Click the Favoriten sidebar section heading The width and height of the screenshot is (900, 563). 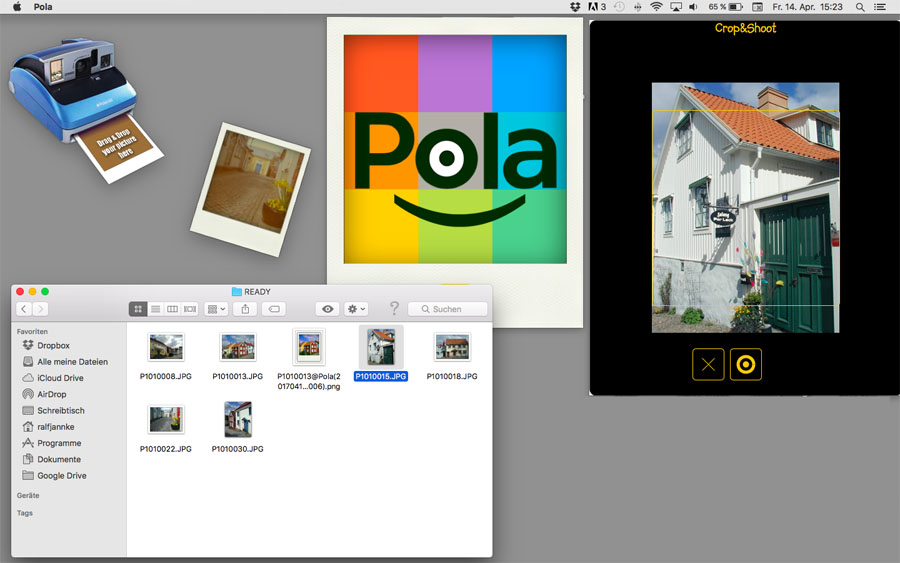point(32,331)
